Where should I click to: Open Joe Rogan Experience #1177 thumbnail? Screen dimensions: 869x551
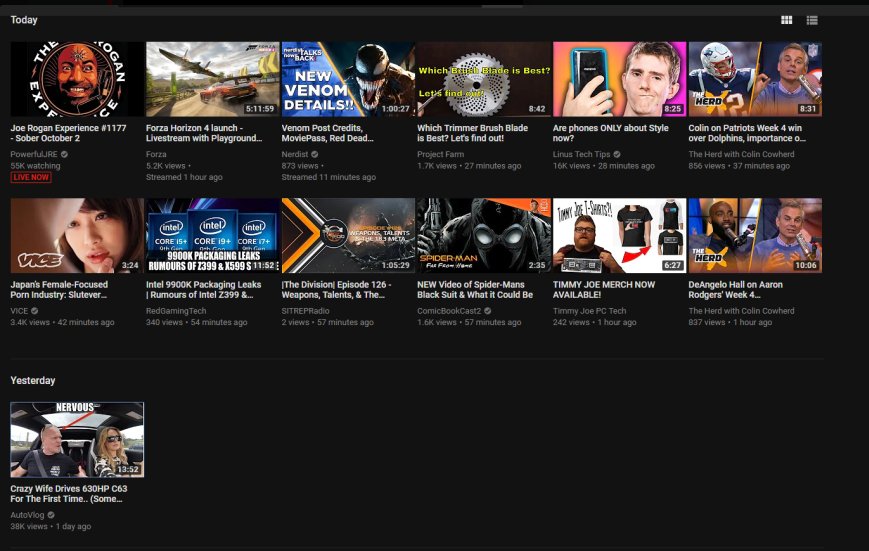pyautogui.click(x=77, y=79)
